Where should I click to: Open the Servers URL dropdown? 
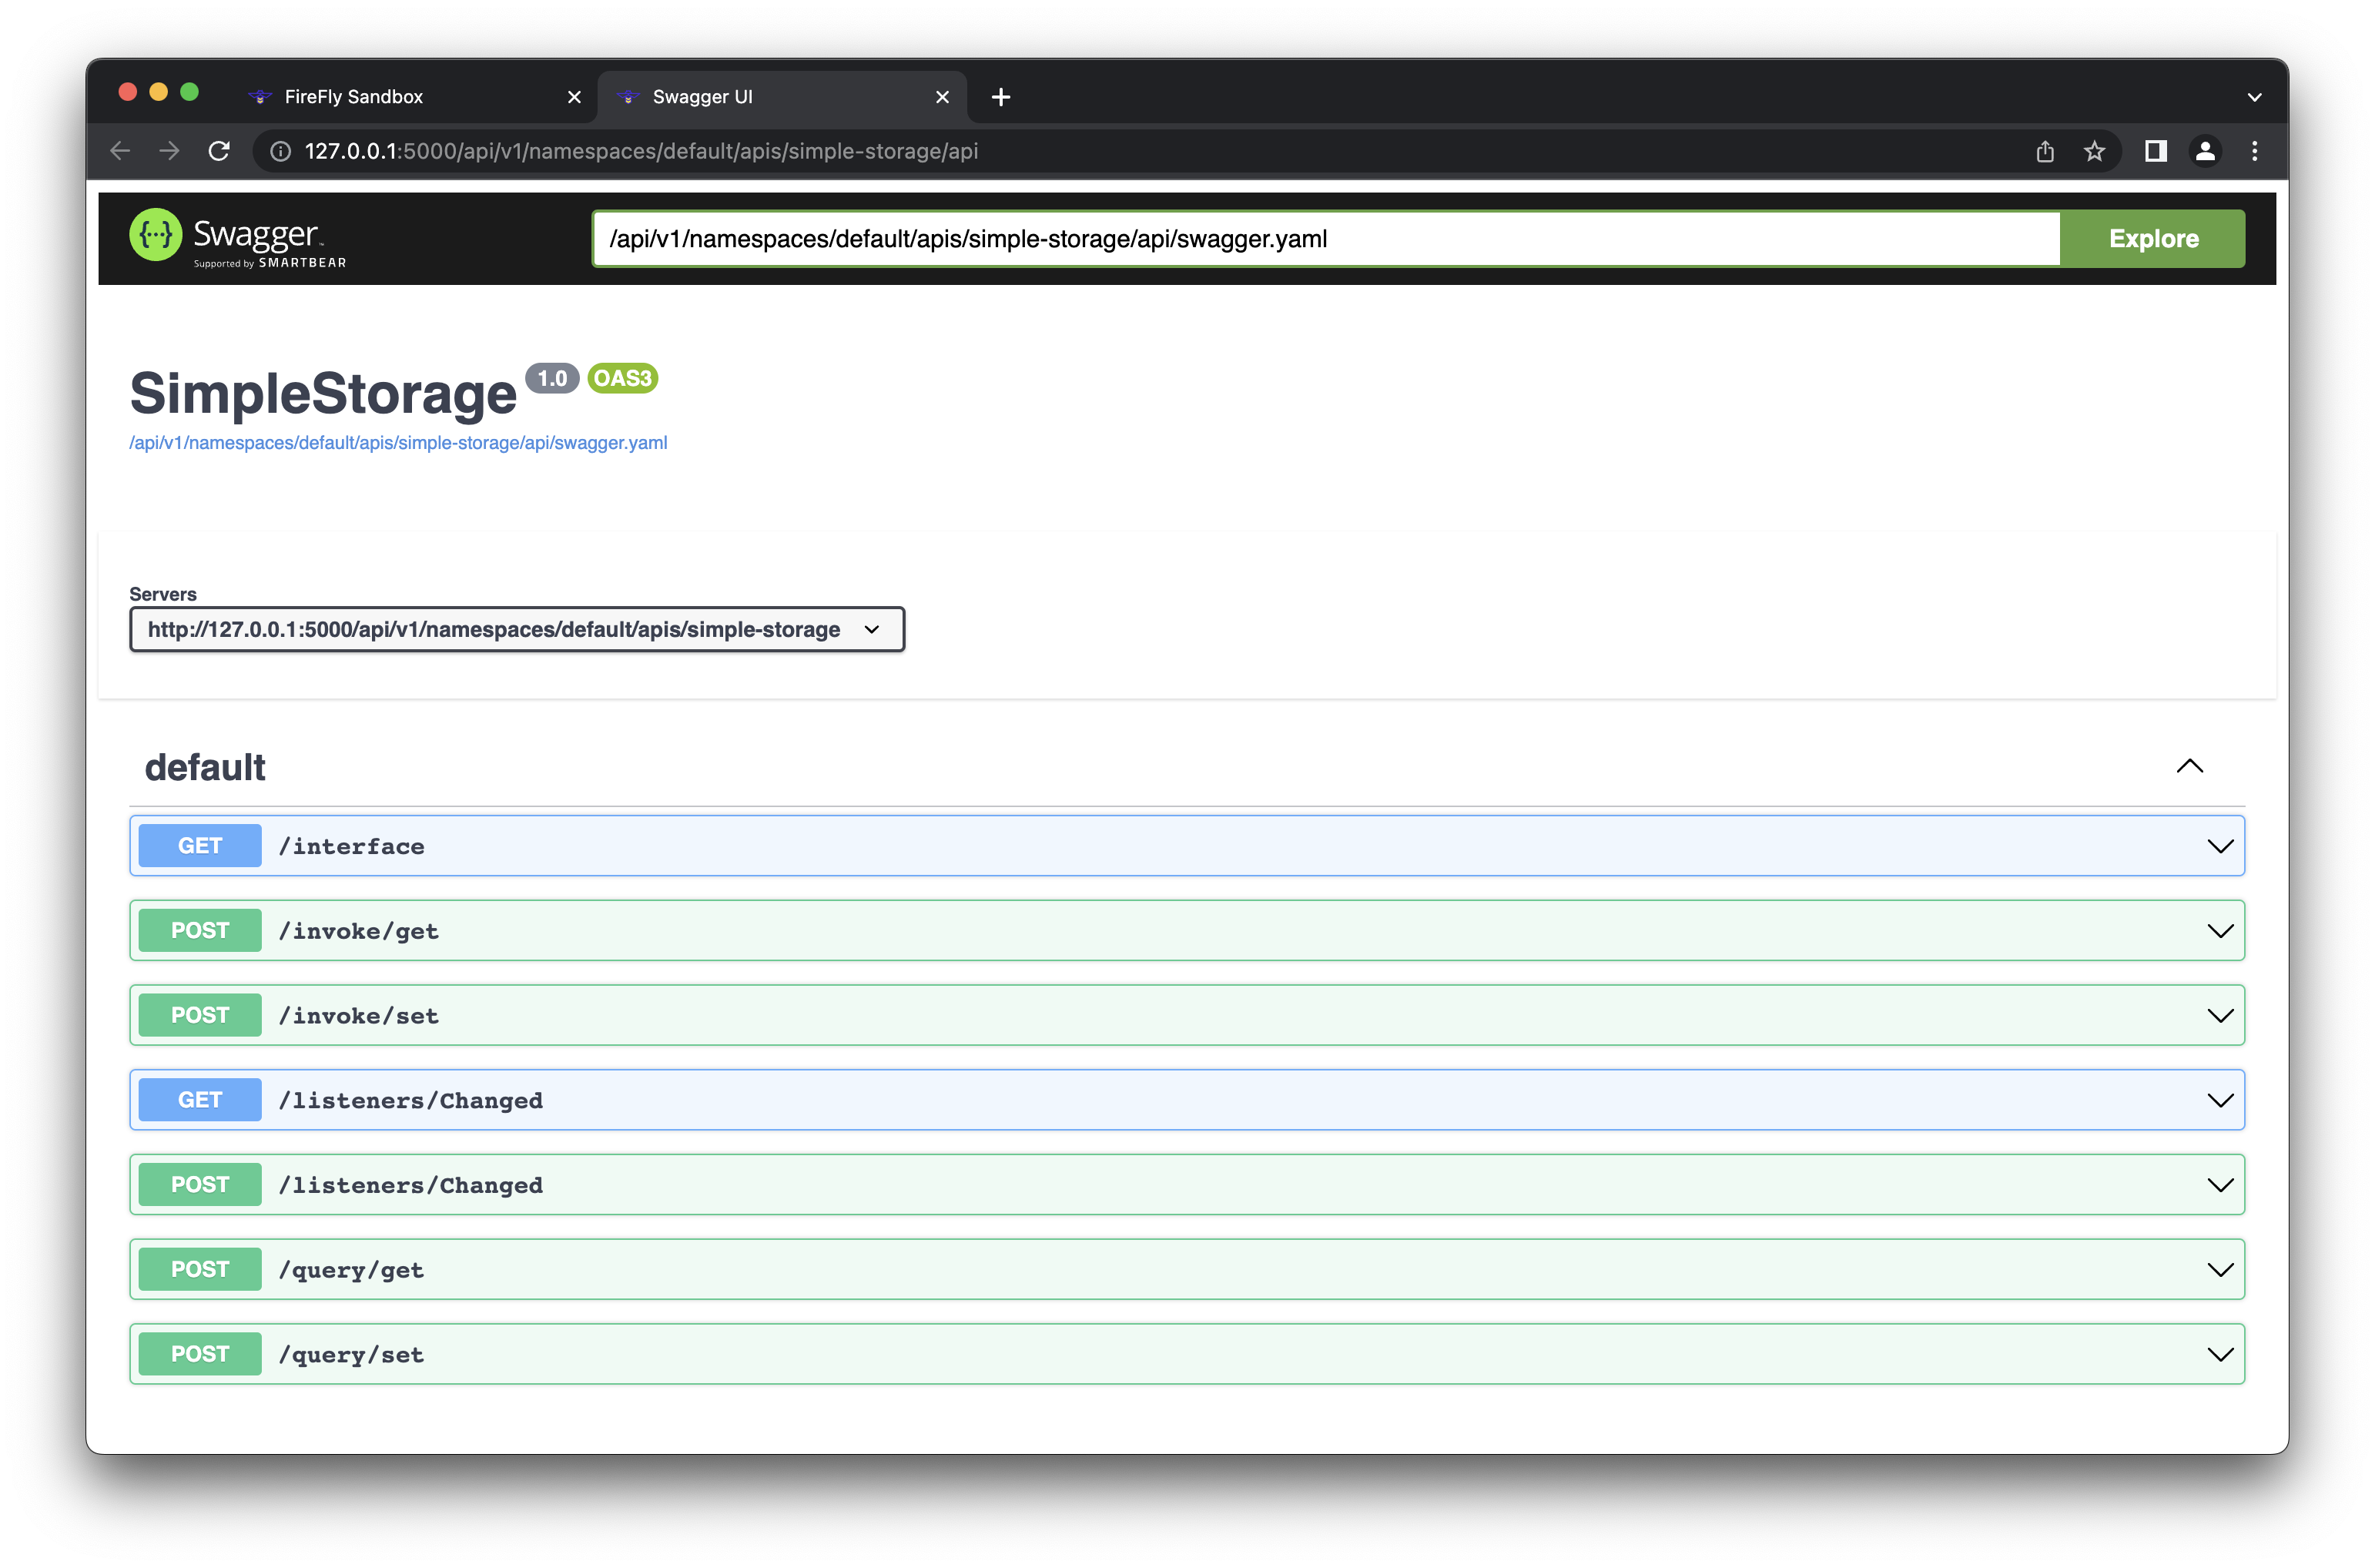(x=516, y=629)
